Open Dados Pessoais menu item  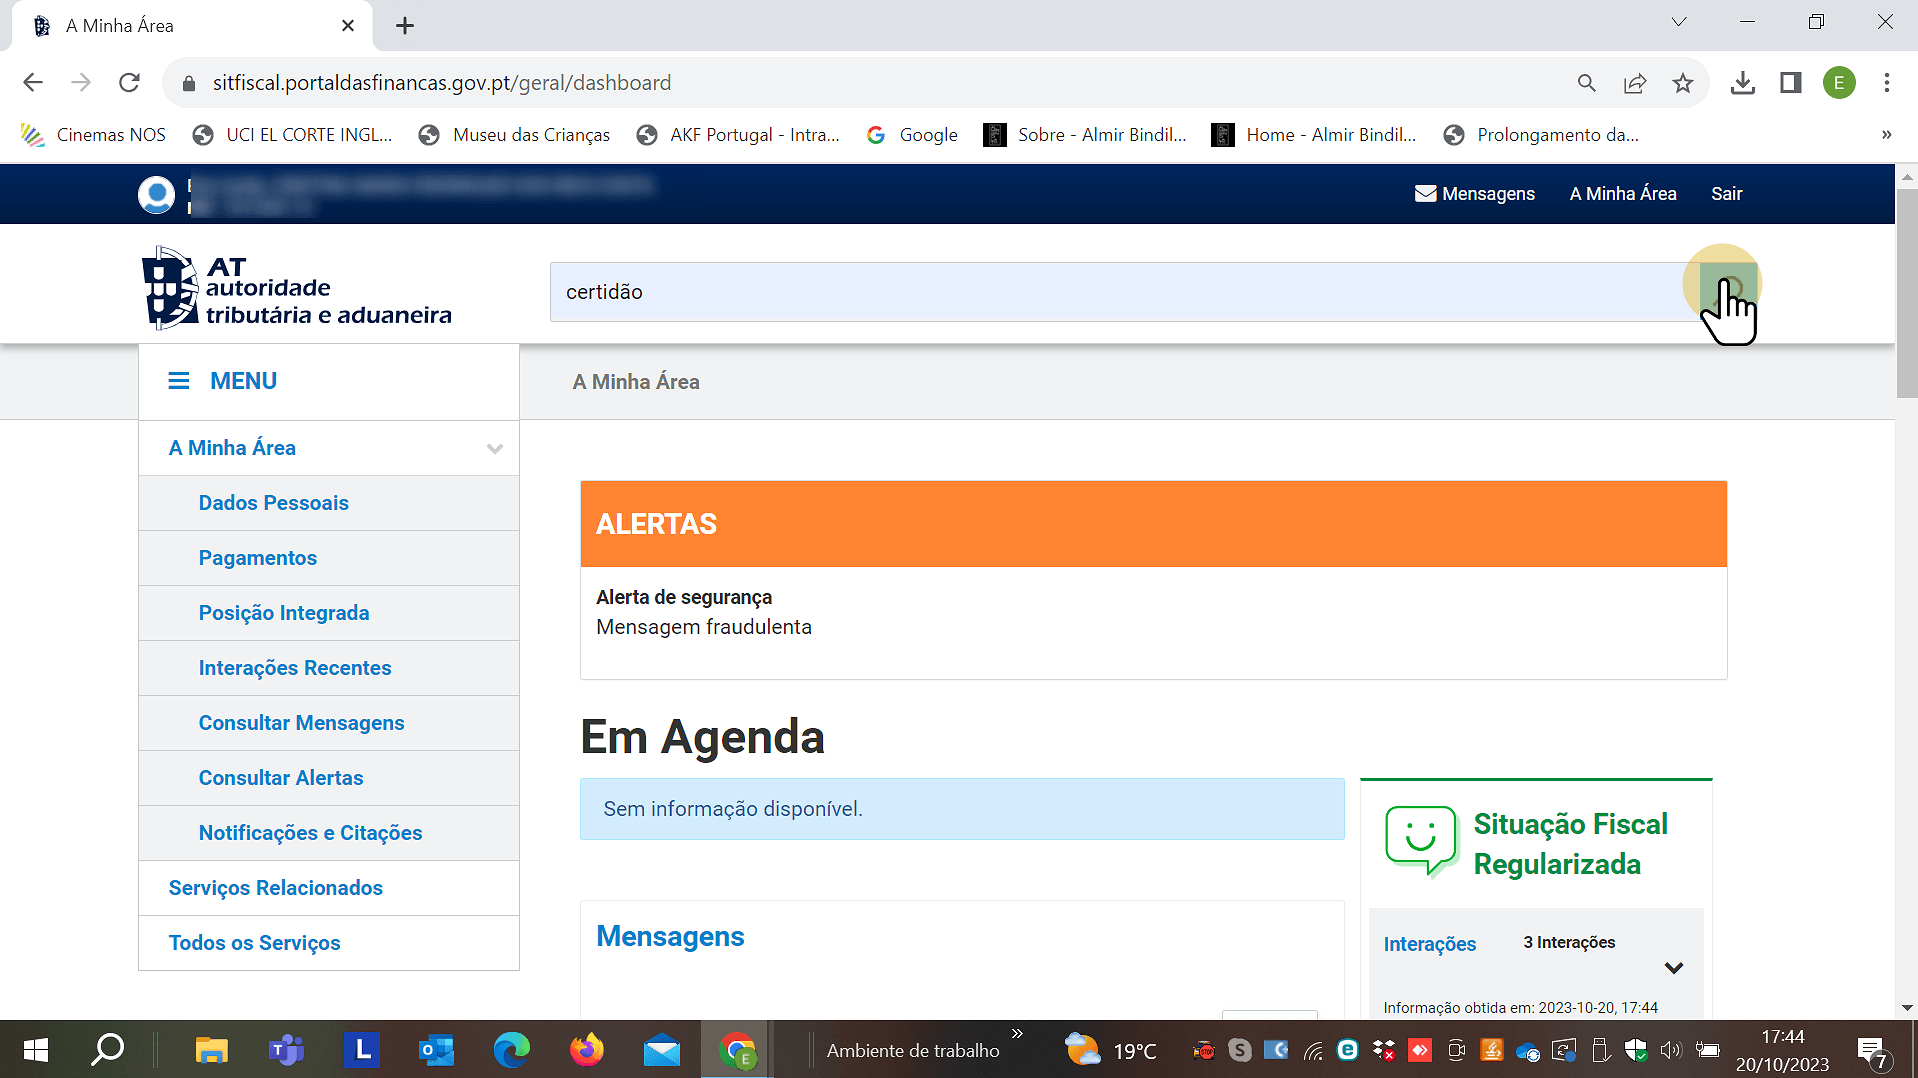click(x=273, y=503)
